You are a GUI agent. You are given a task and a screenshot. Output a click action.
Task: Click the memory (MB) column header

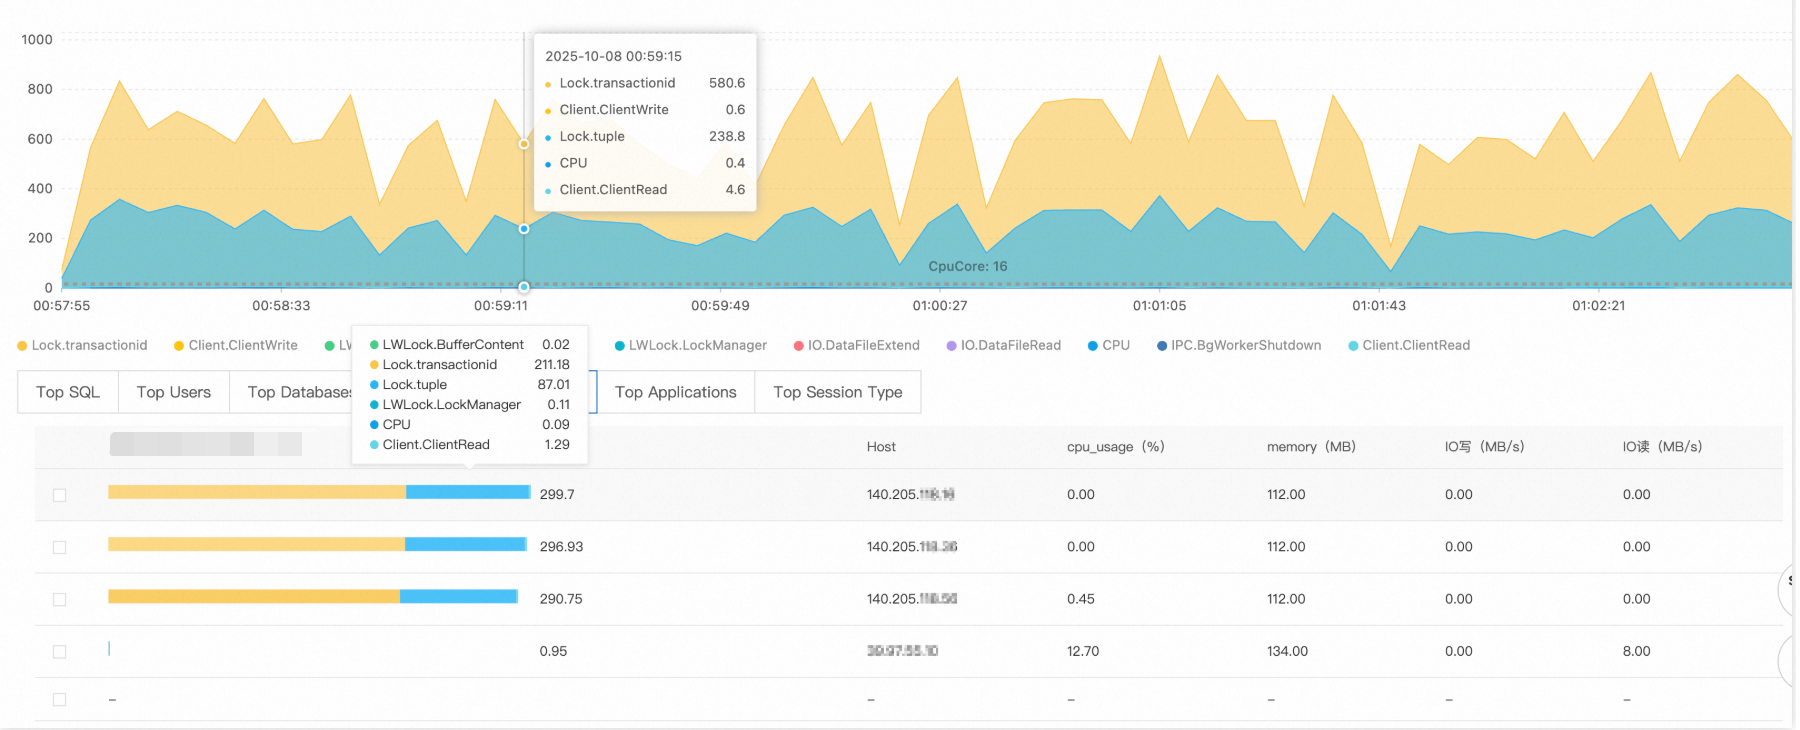click(1311, 447)
